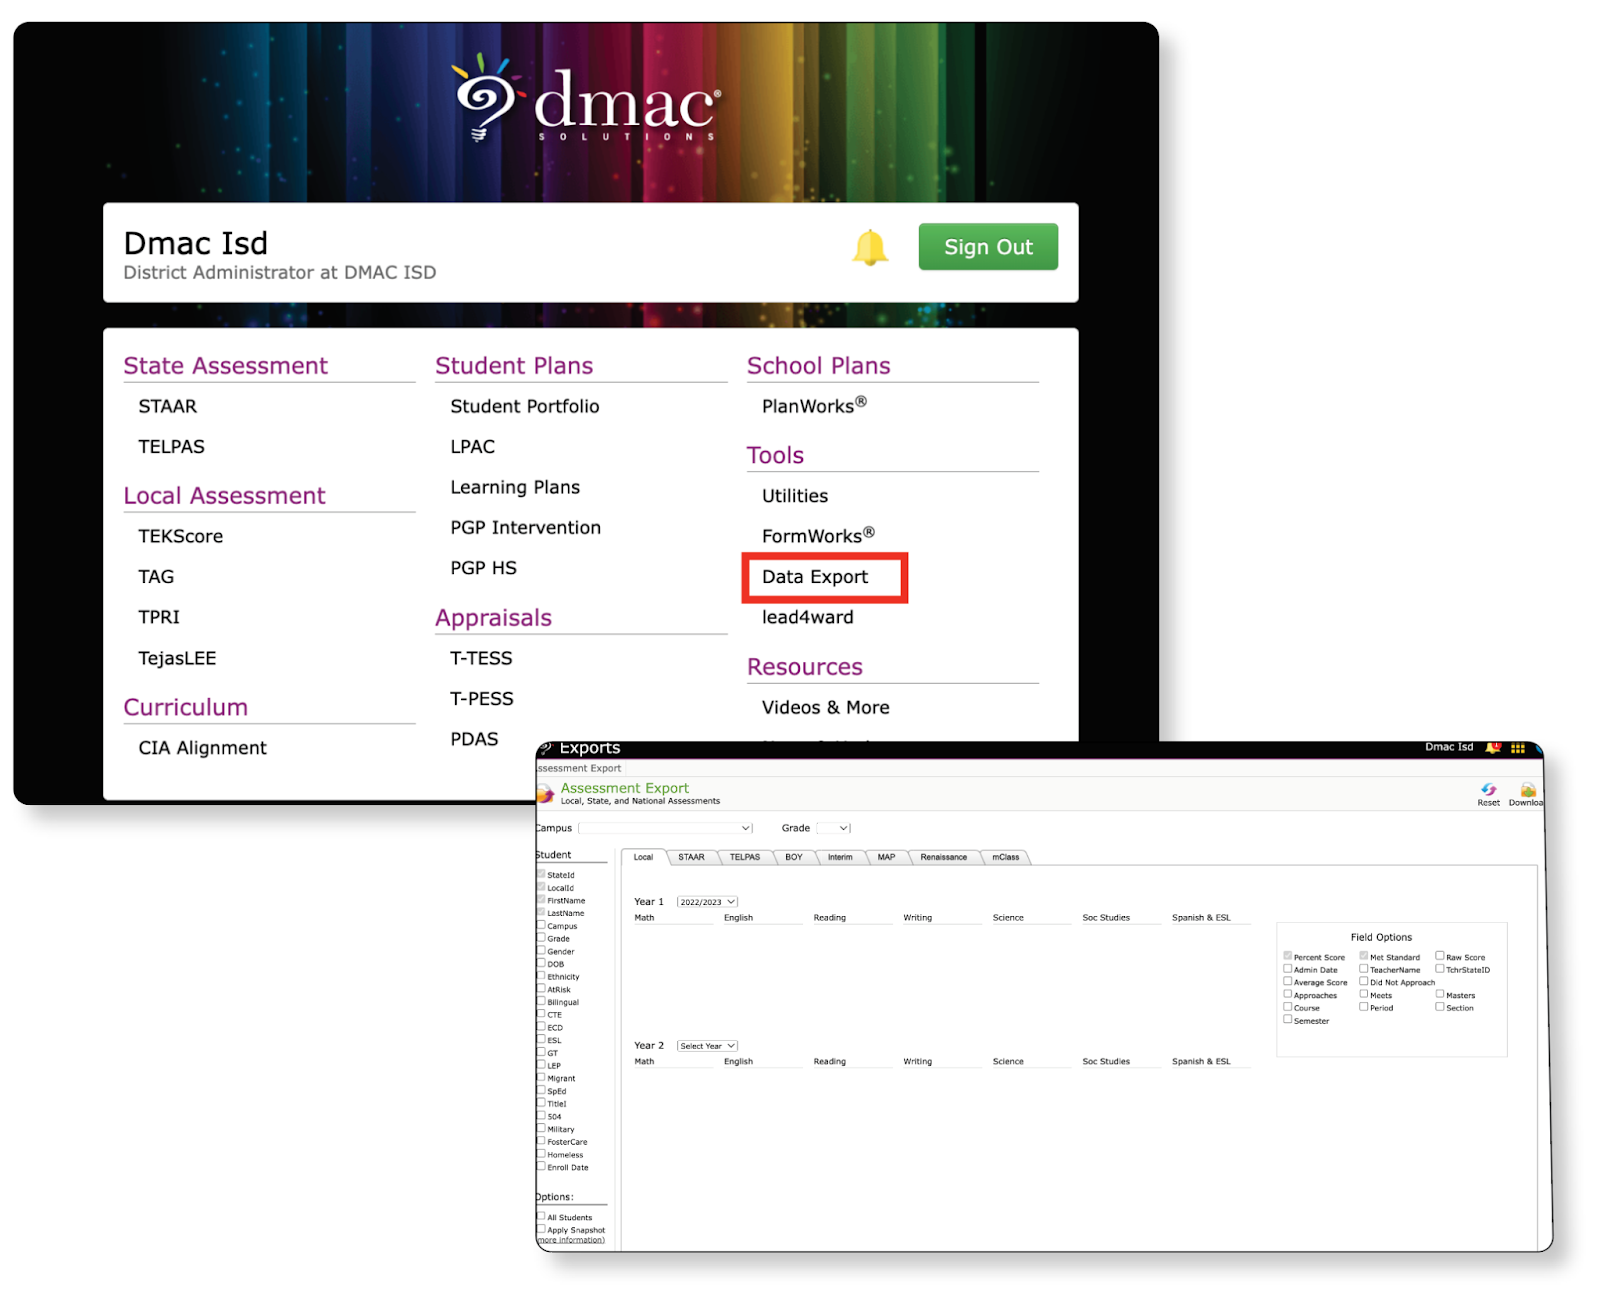Click the Dmac Isd name in Exports header

[1449, 747]
